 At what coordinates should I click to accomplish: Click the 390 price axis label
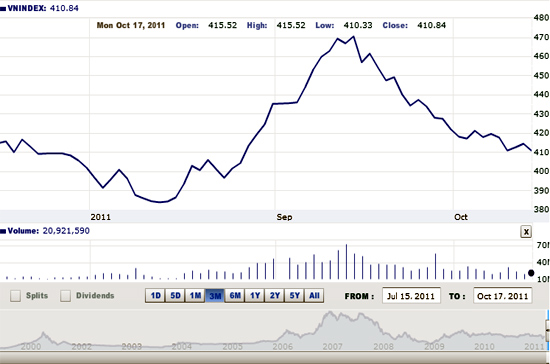[x=541, y=190]
